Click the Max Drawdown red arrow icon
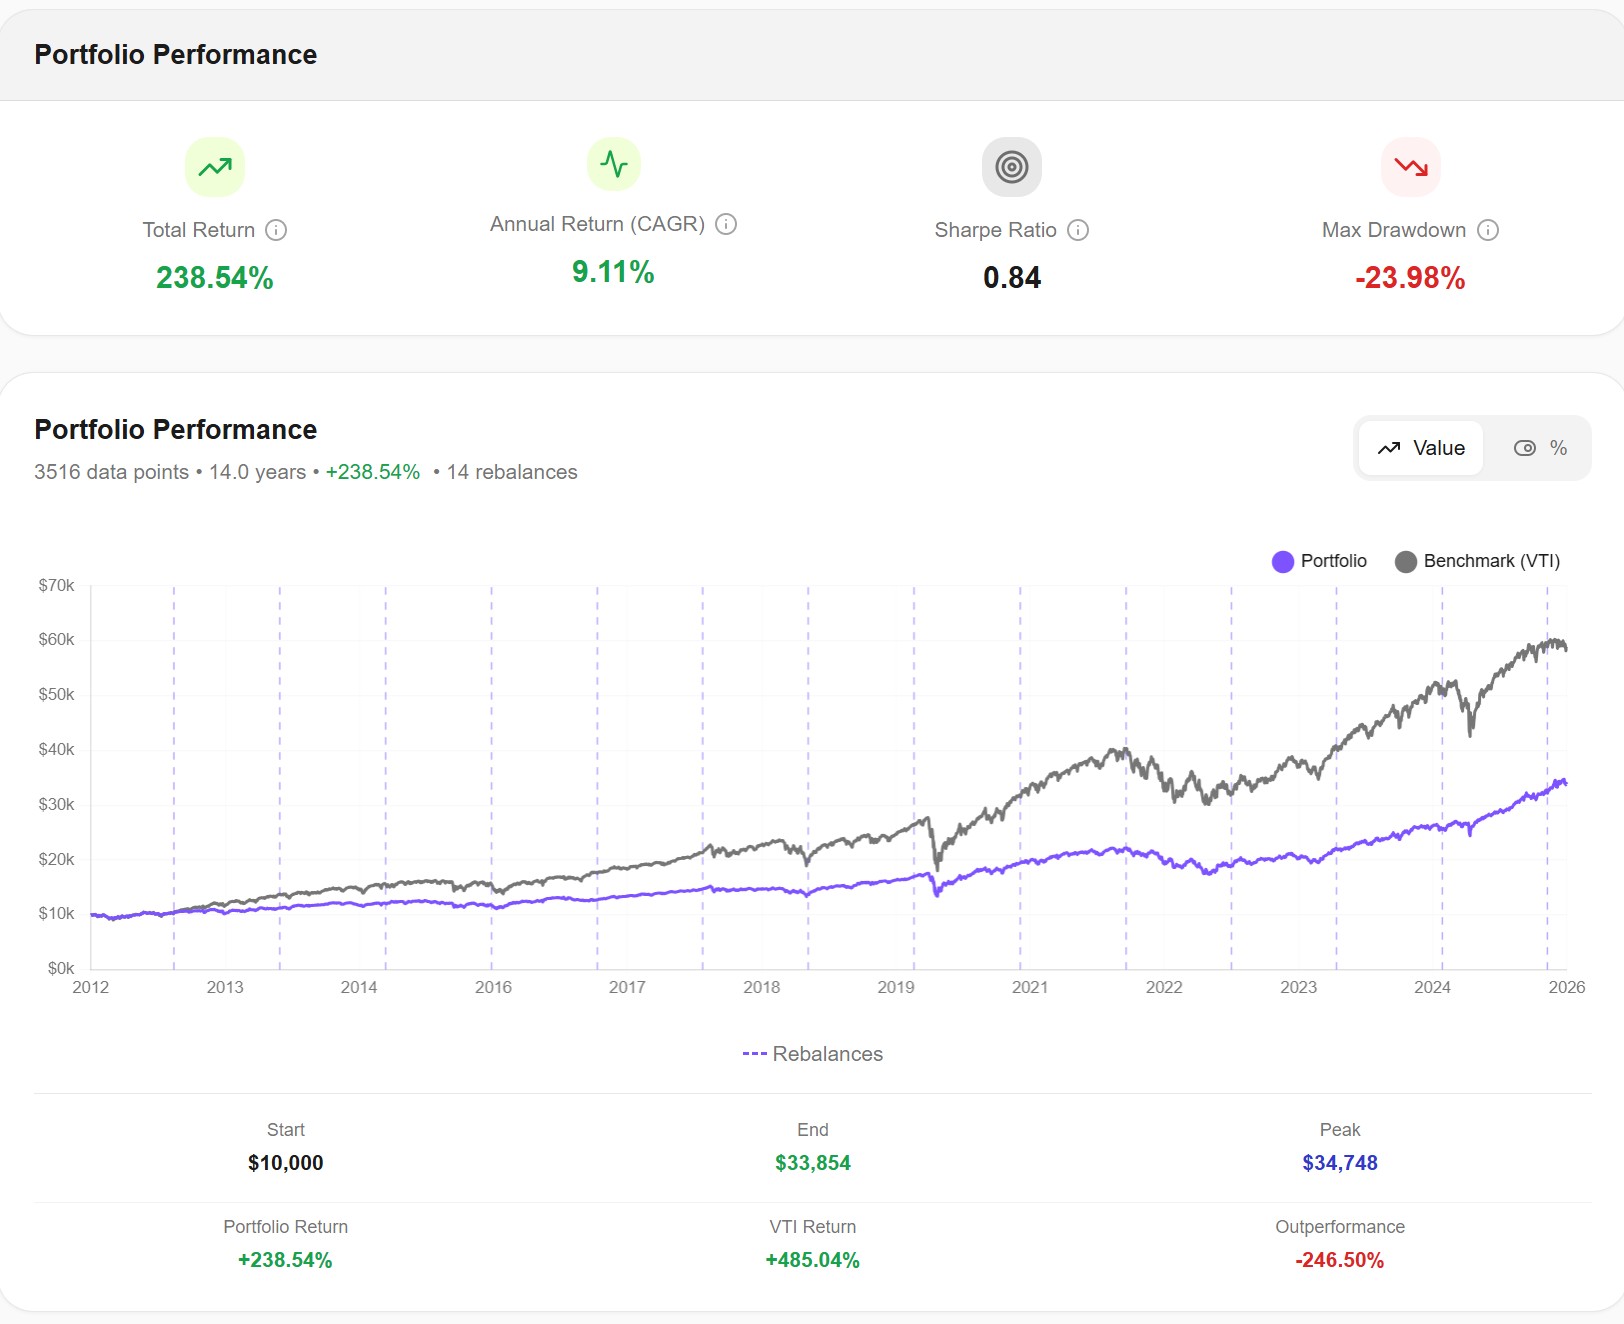The height and width of the screenshot is (1324, 1624). click(x=1410, y=167)
